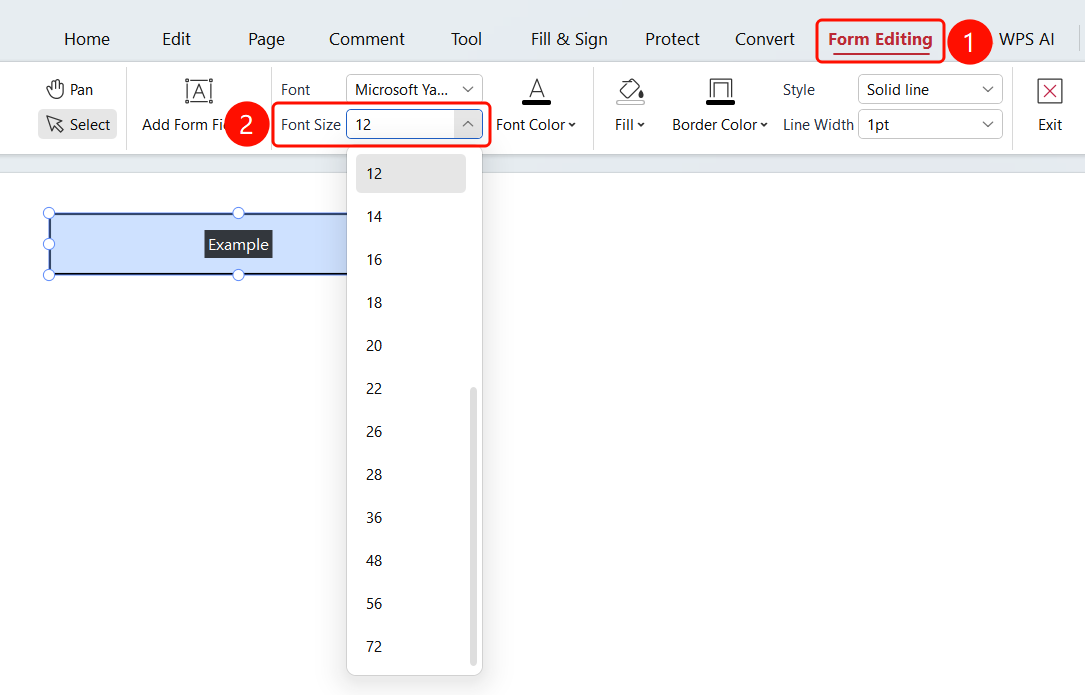
Task: Open the Font family dropdown
Action: coord(414,89)
